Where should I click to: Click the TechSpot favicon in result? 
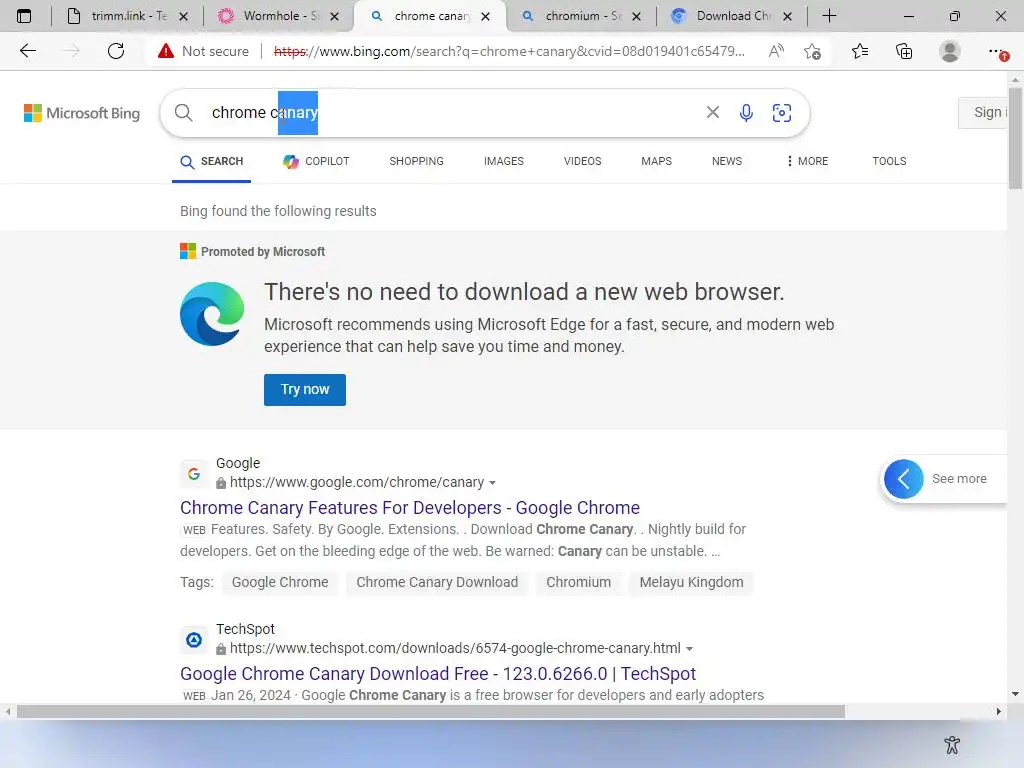194,639
